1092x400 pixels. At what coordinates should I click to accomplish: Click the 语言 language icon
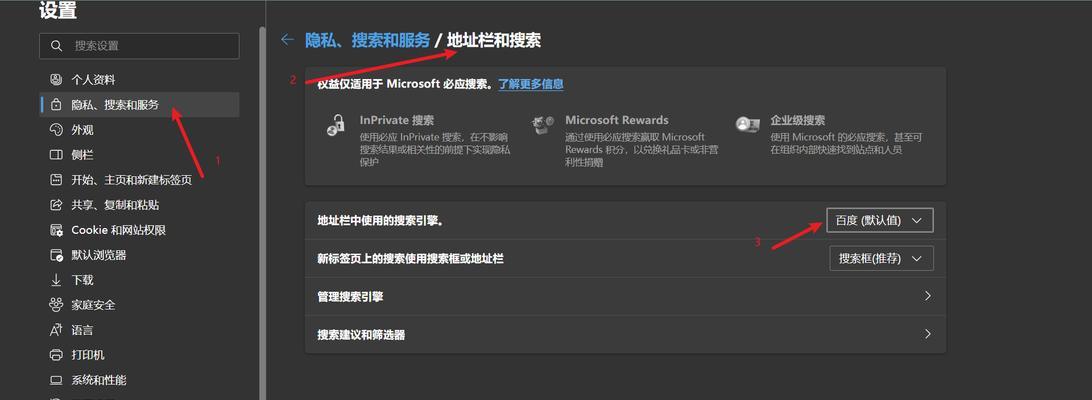coord(56,330)
